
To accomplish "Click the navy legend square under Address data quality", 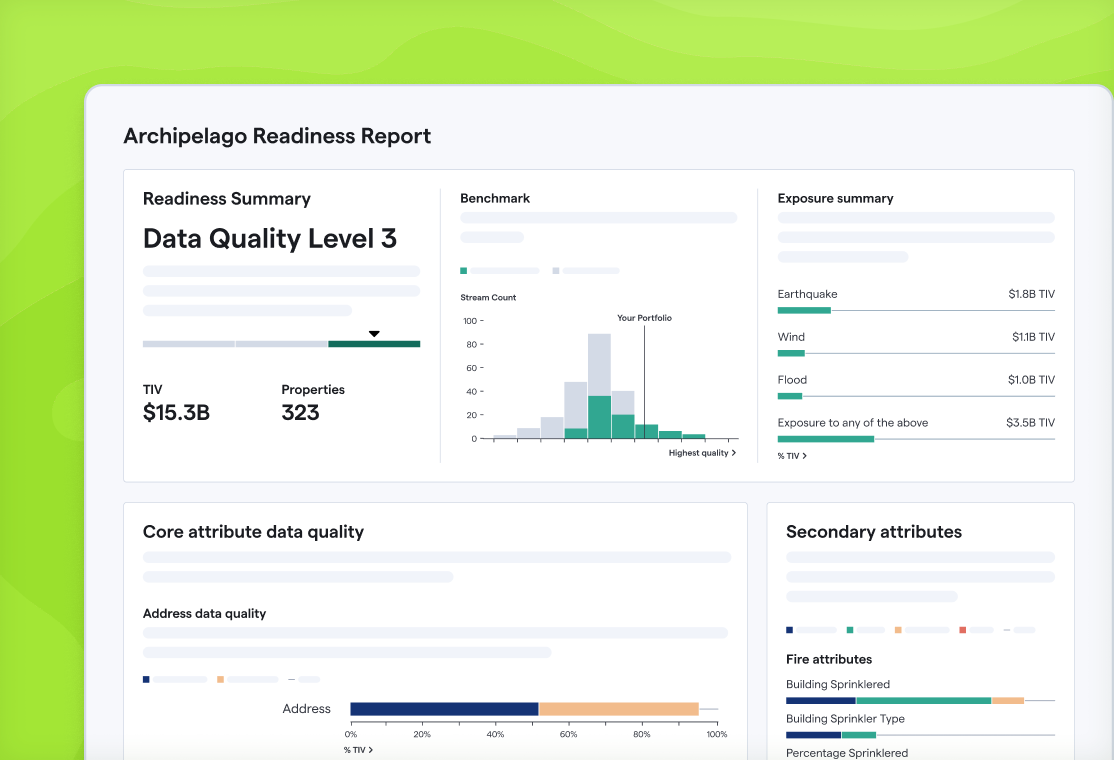I will click(x=146, y=680).
